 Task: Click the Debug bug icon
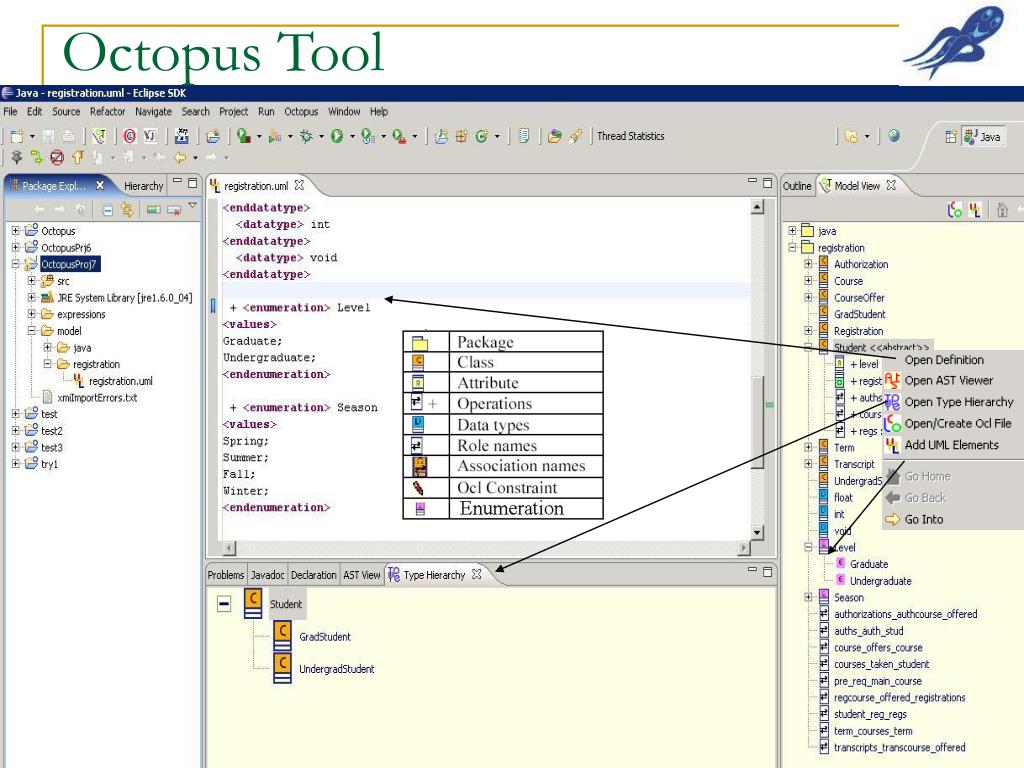[306, 136]
